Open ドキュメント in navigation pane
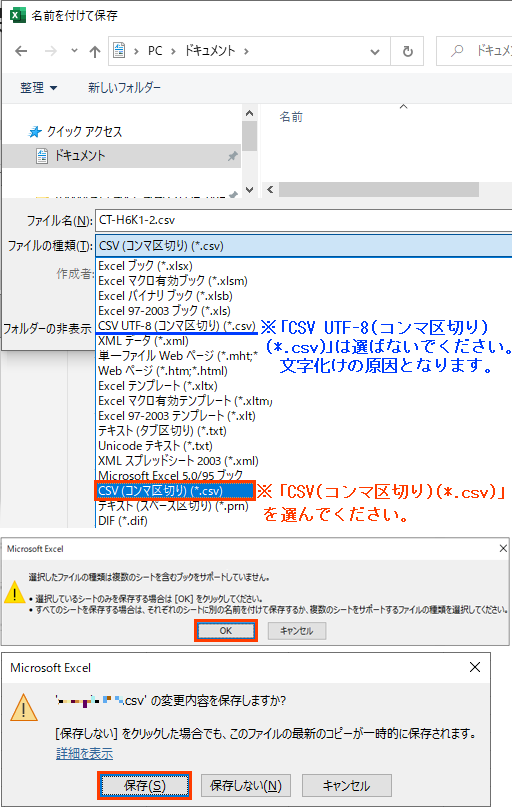 point(80,156)
